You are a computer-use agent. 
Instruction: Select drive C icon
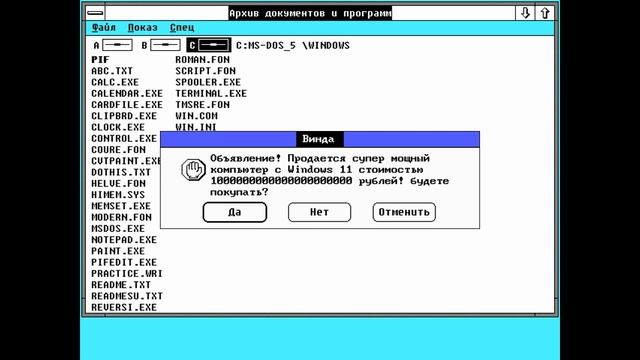209,45
